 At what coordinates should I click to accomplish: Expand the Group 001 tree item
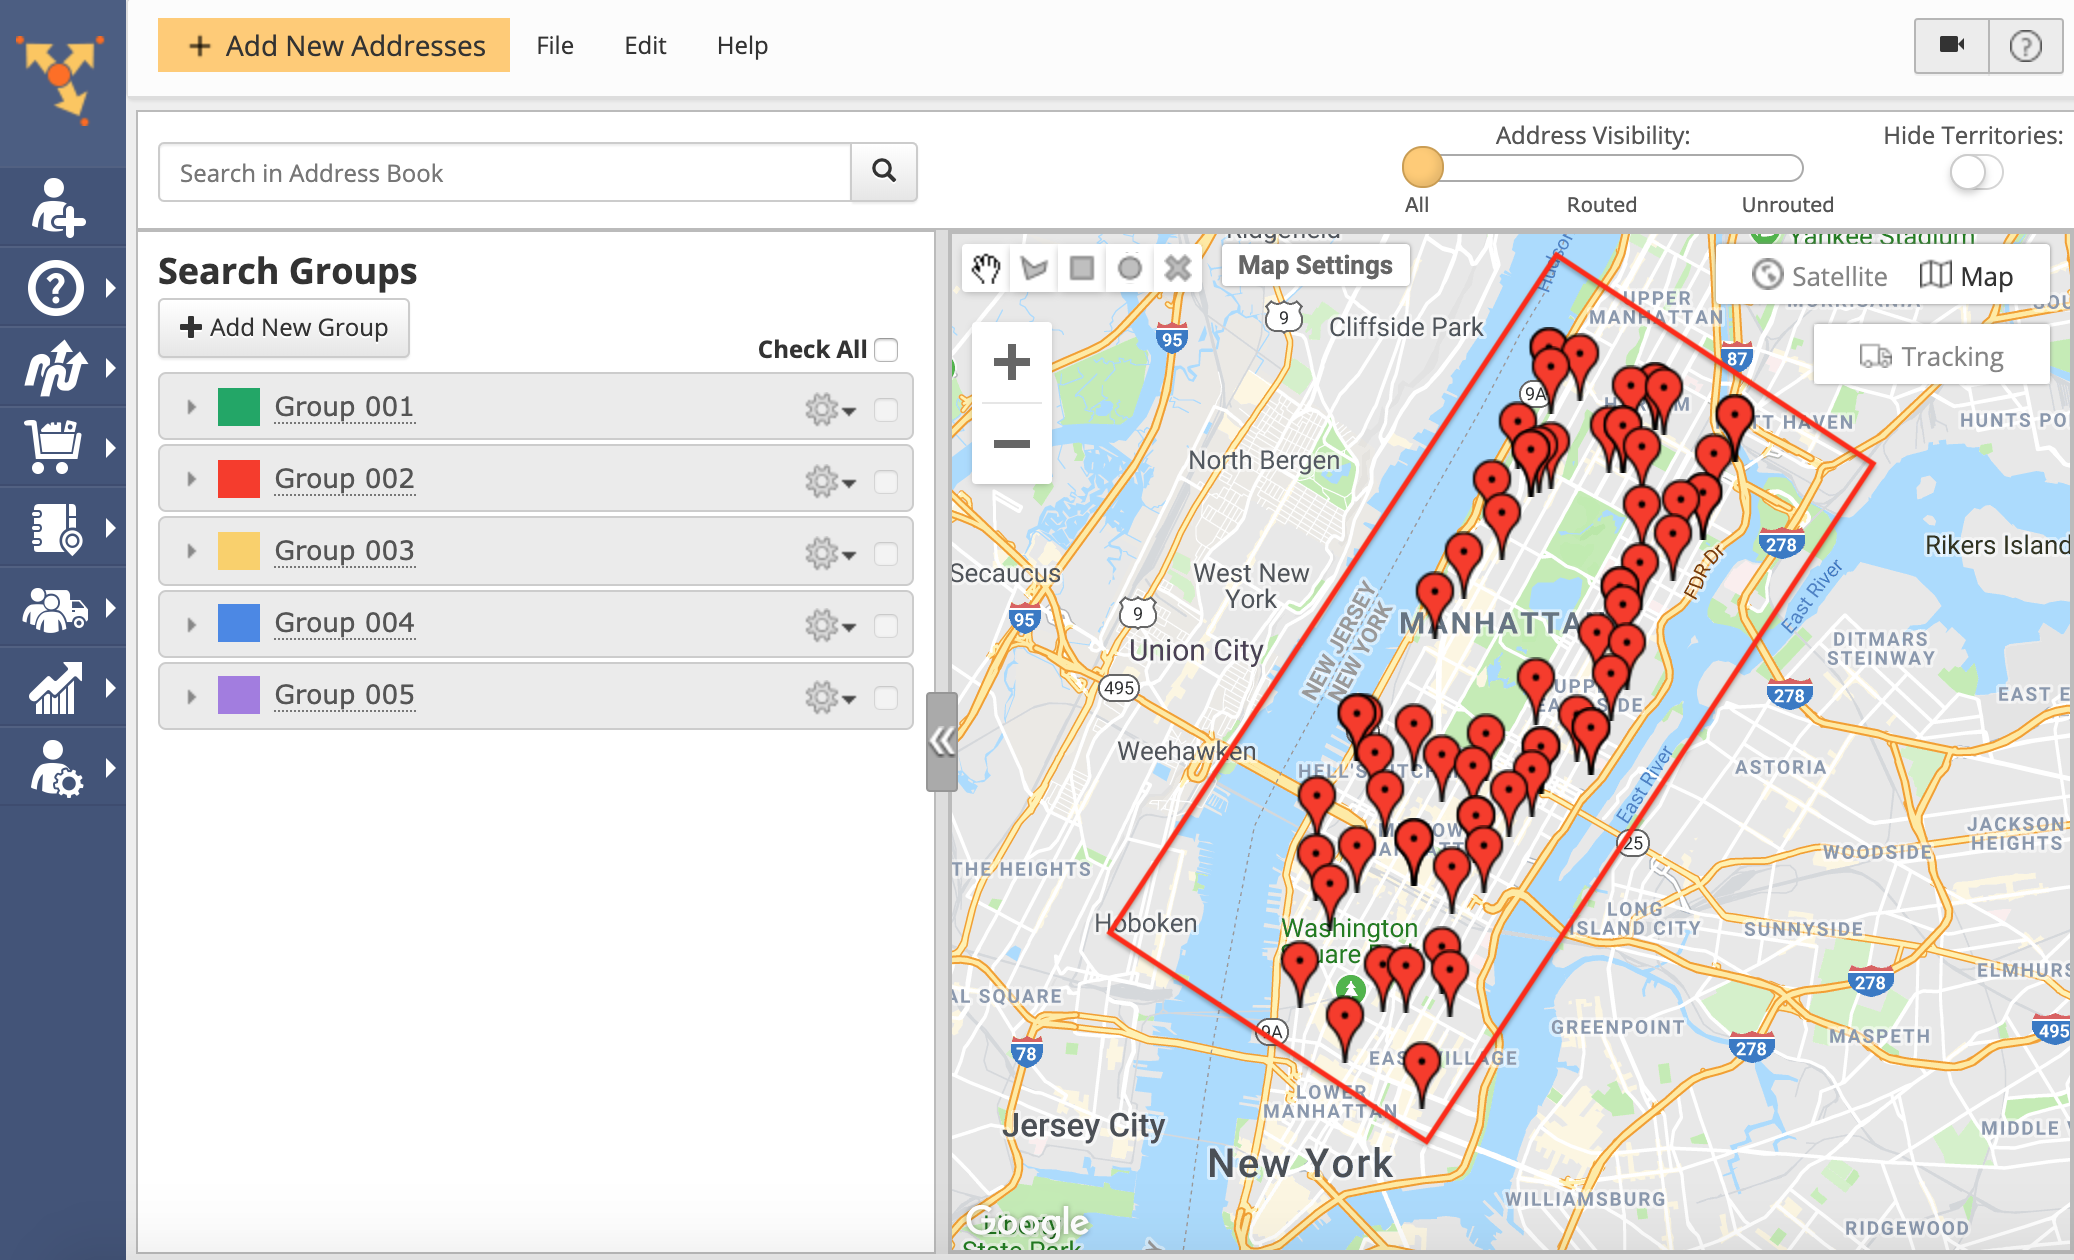191,407
